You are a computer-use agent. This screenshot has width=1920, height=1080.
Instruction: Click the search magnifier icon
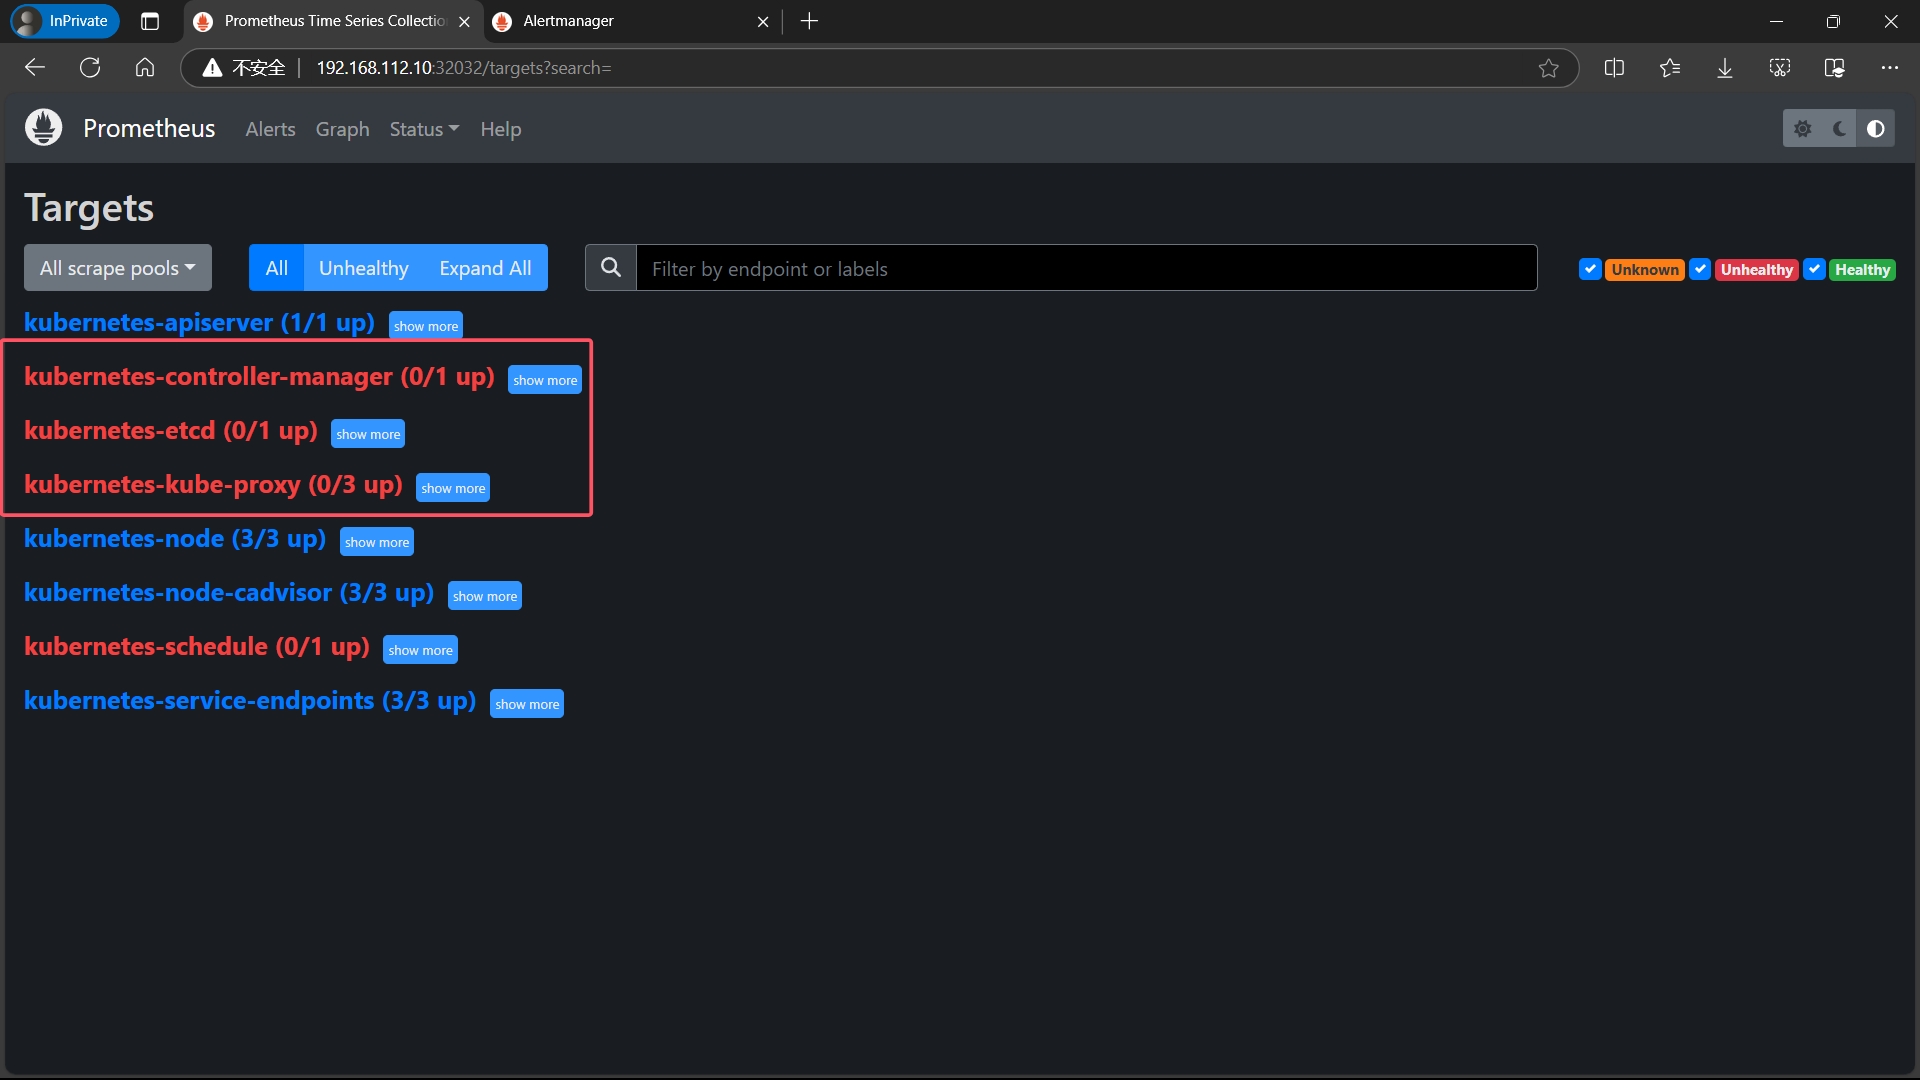(x=610, y=268)
